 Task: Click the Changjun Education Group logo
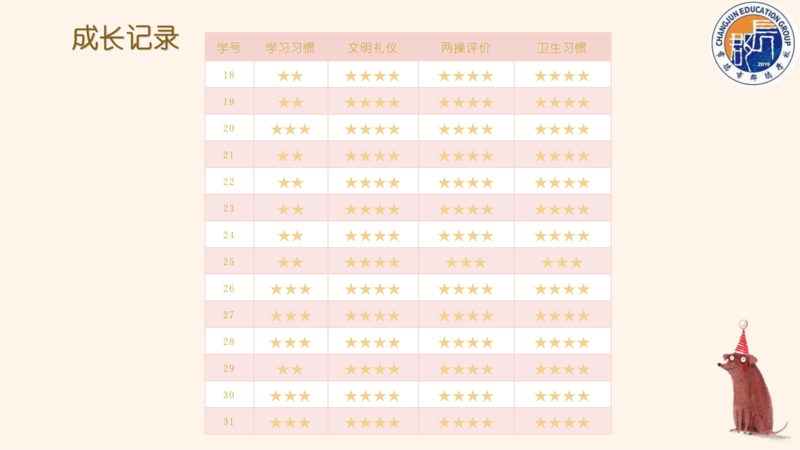754,43
